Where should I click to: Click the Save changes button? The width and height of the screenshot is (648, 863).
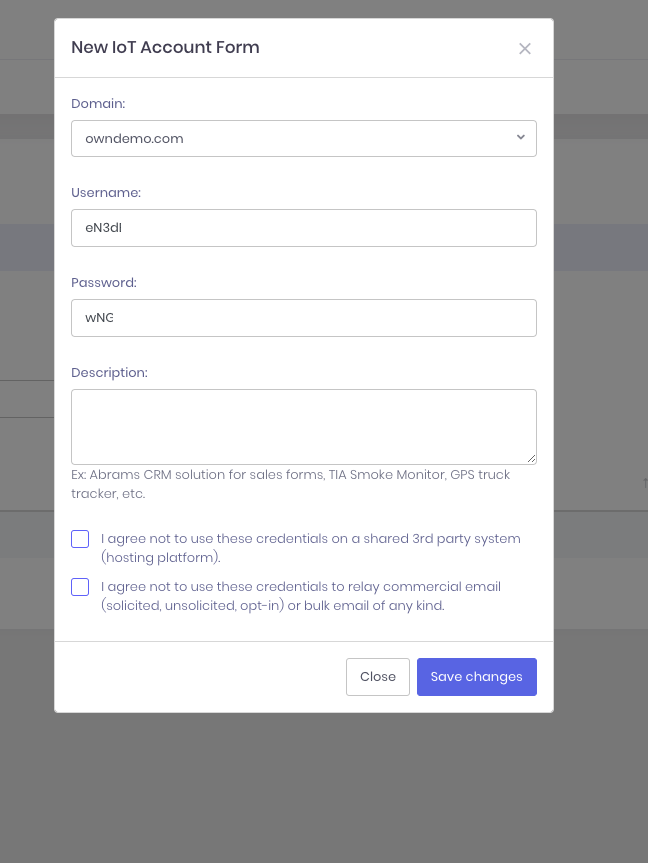pyautogui.click(x=476, y=677)
